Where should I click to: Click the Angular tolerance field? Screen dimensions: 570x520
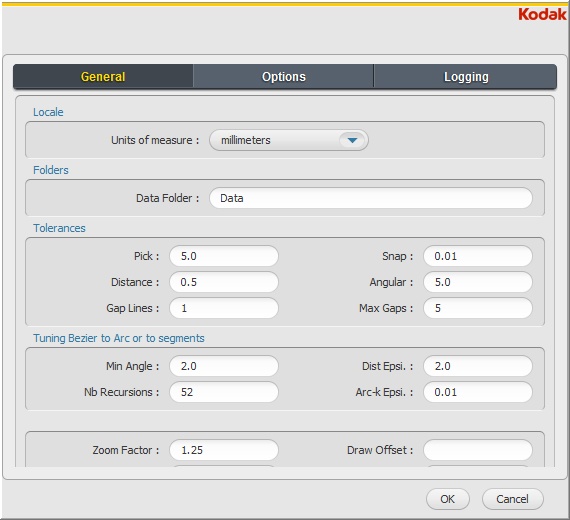[x=478, y=282]
